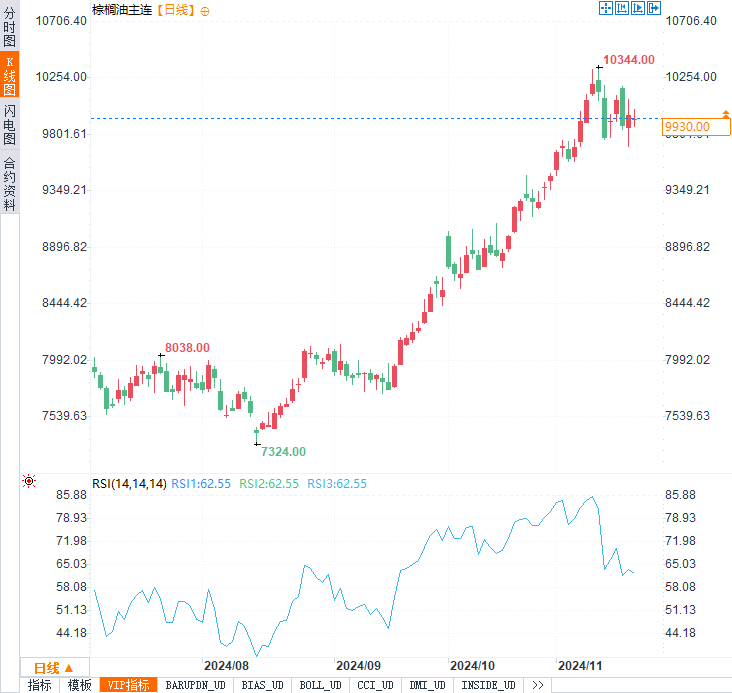Viewport: 732px width, 693px height.
Task: Click the 9930.00 current price label
Action: point(687,126)
